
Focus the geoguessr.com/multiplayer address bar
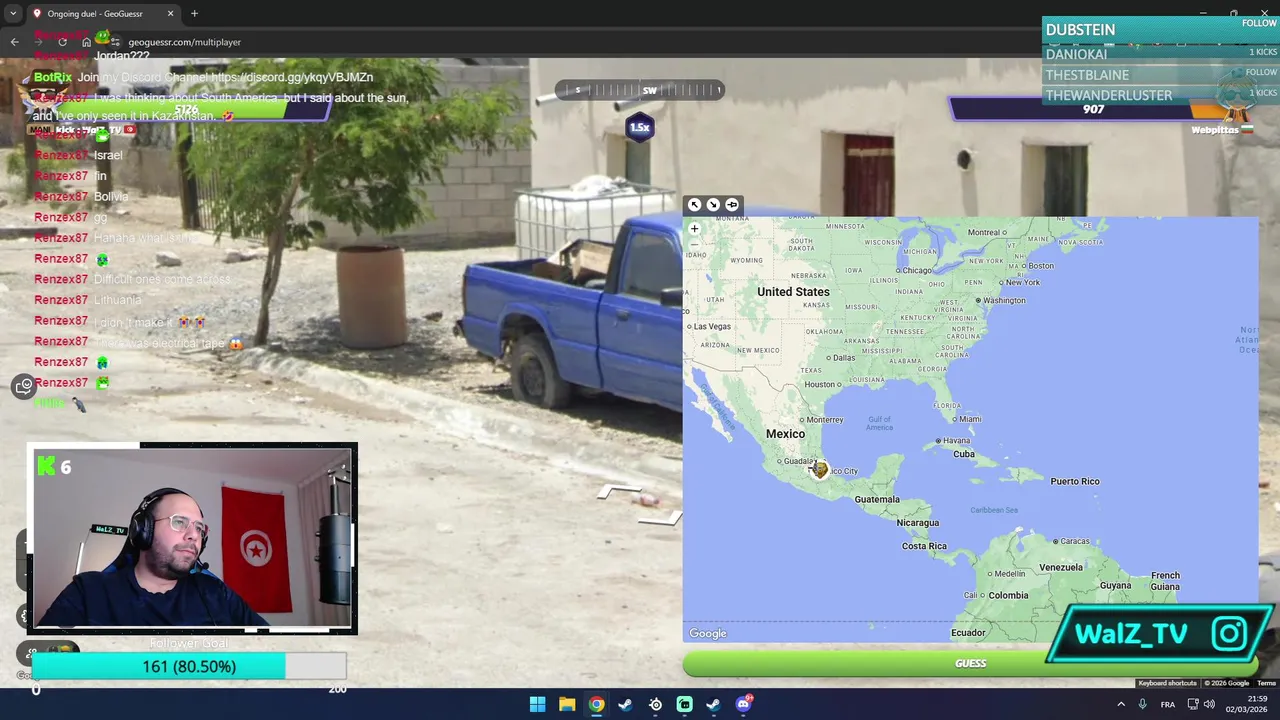pos(184,42)
